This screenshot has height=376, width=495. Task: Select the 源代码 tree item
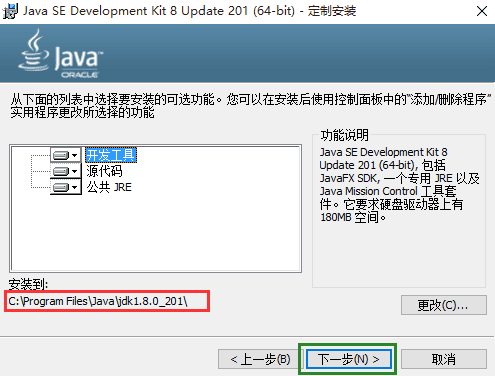pos(104,171)
